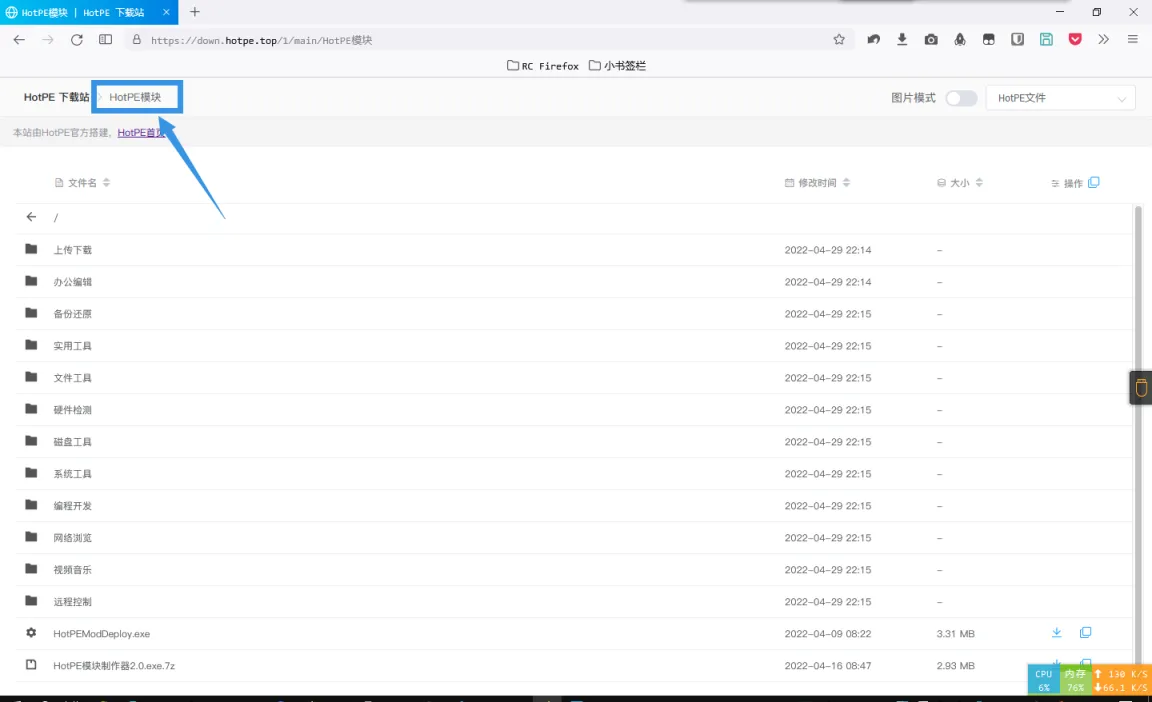1152x702 pixels.
Task: Toggle the 图片模式 switch
Action: (x=961, y=98)
